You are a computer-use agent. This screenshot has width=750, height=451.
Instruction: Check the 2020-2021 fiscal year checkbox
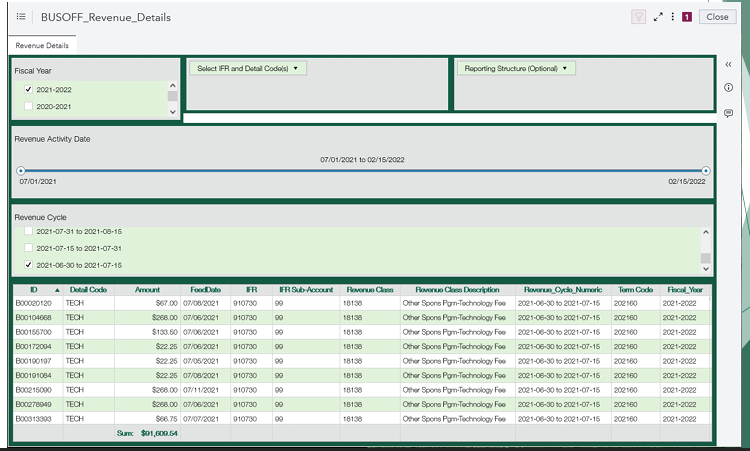tap(28, 106)
